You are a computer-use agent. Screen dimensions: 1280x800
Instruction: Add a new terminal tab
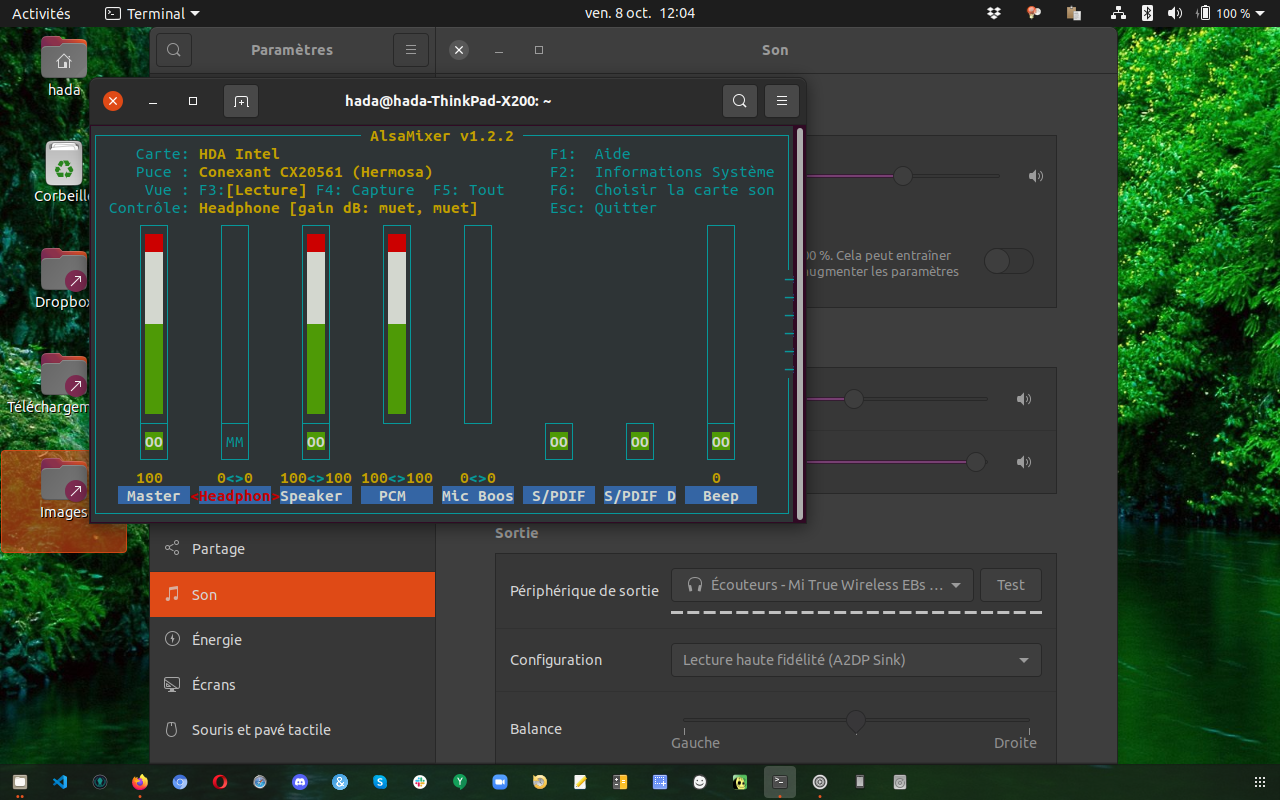(x=241, y=101)
